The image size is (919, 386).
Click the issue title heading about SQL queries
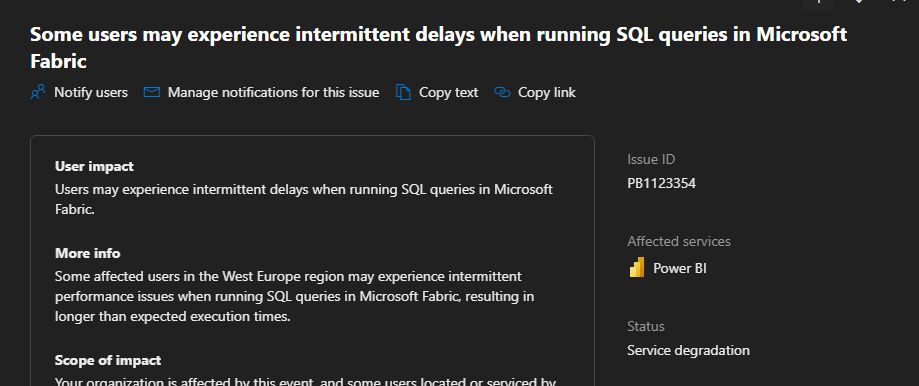tap(438, 47)
